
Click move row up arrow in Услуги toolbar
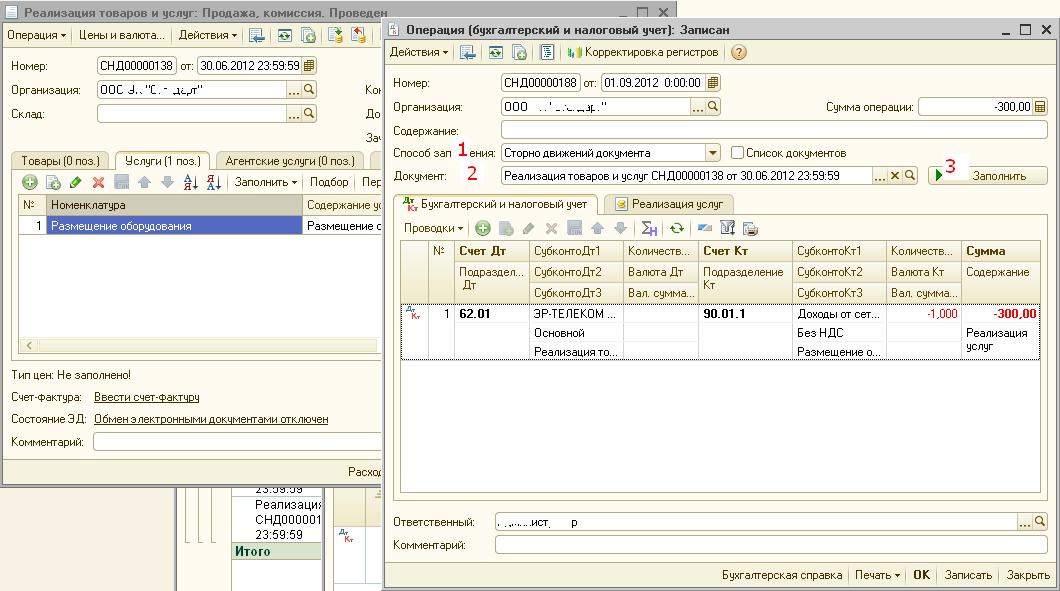pyautogui.click(x=145, y=182)
